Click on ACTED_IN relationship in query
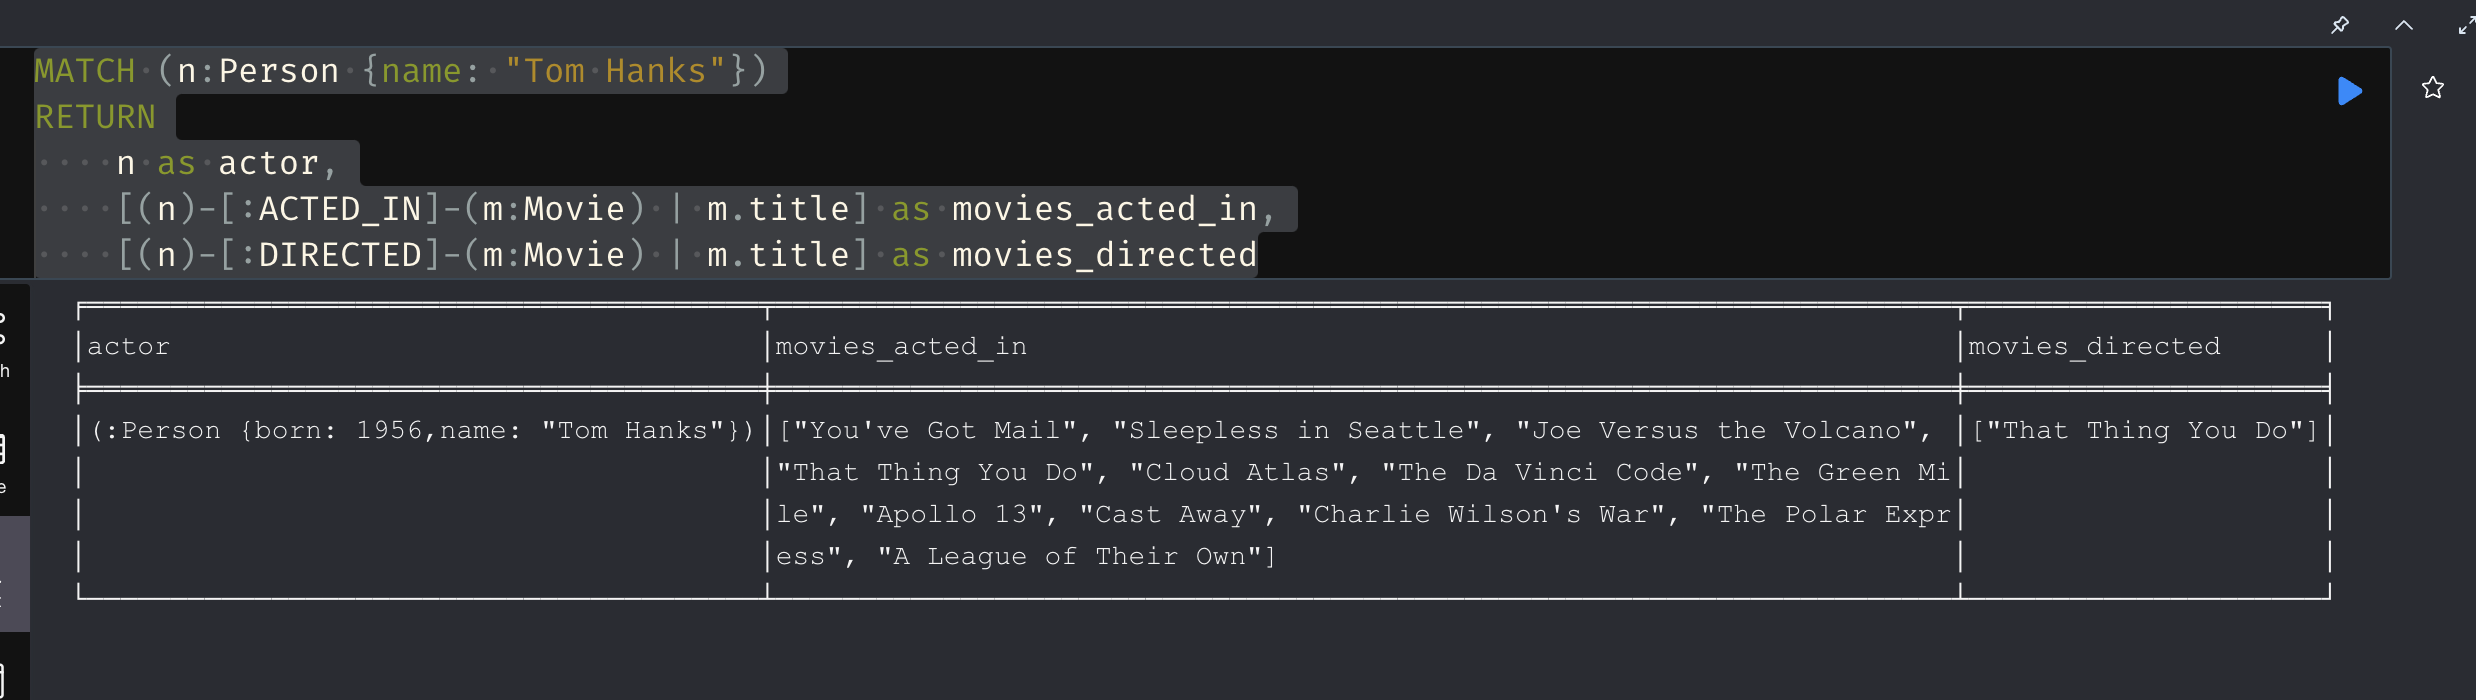 [340, 209]
